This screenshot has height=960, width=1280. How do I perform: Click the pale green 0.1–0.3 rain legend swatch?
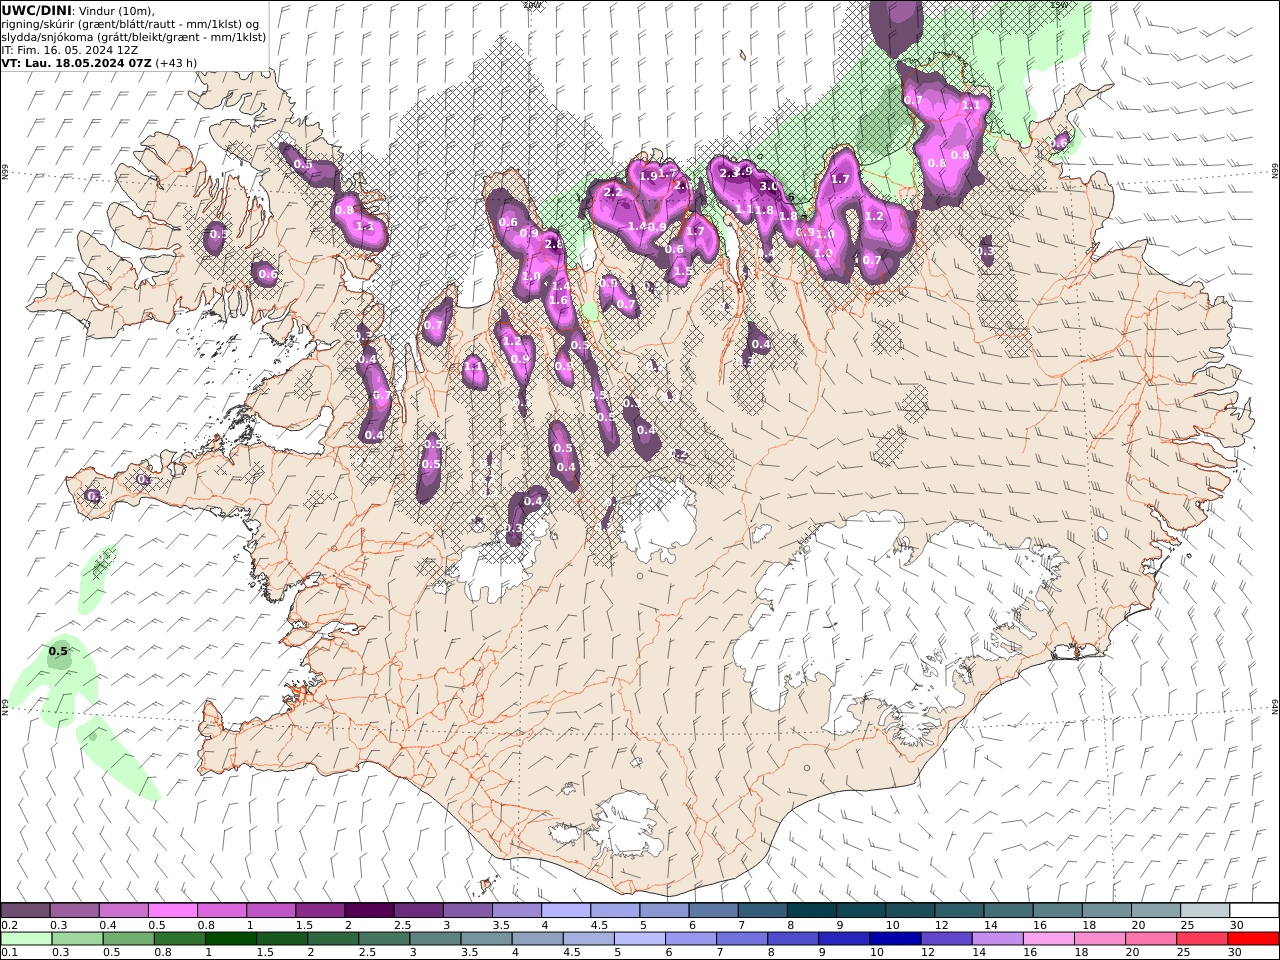coord(26,938)
